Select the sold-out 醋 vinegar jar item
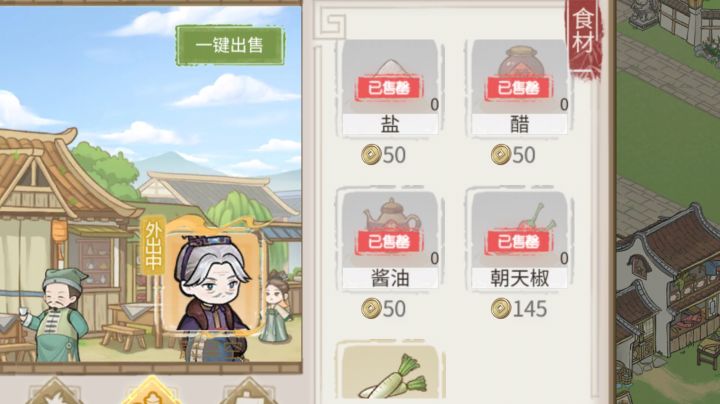The image size is (720, 404). [519, 87]
